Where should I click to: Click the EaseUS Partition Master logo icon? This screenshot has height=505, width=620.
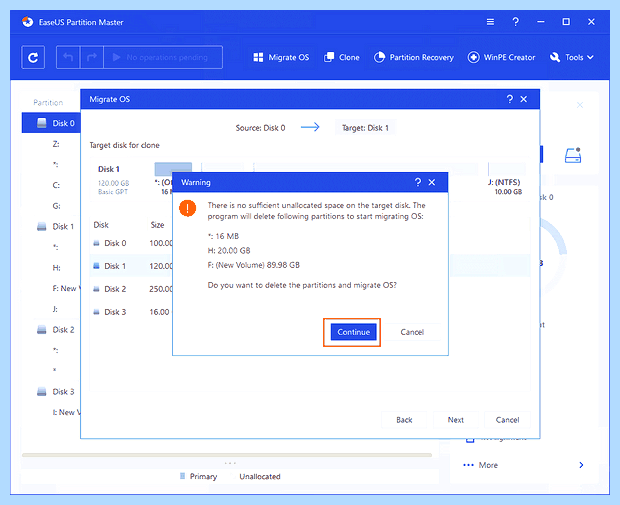point(28,22)
